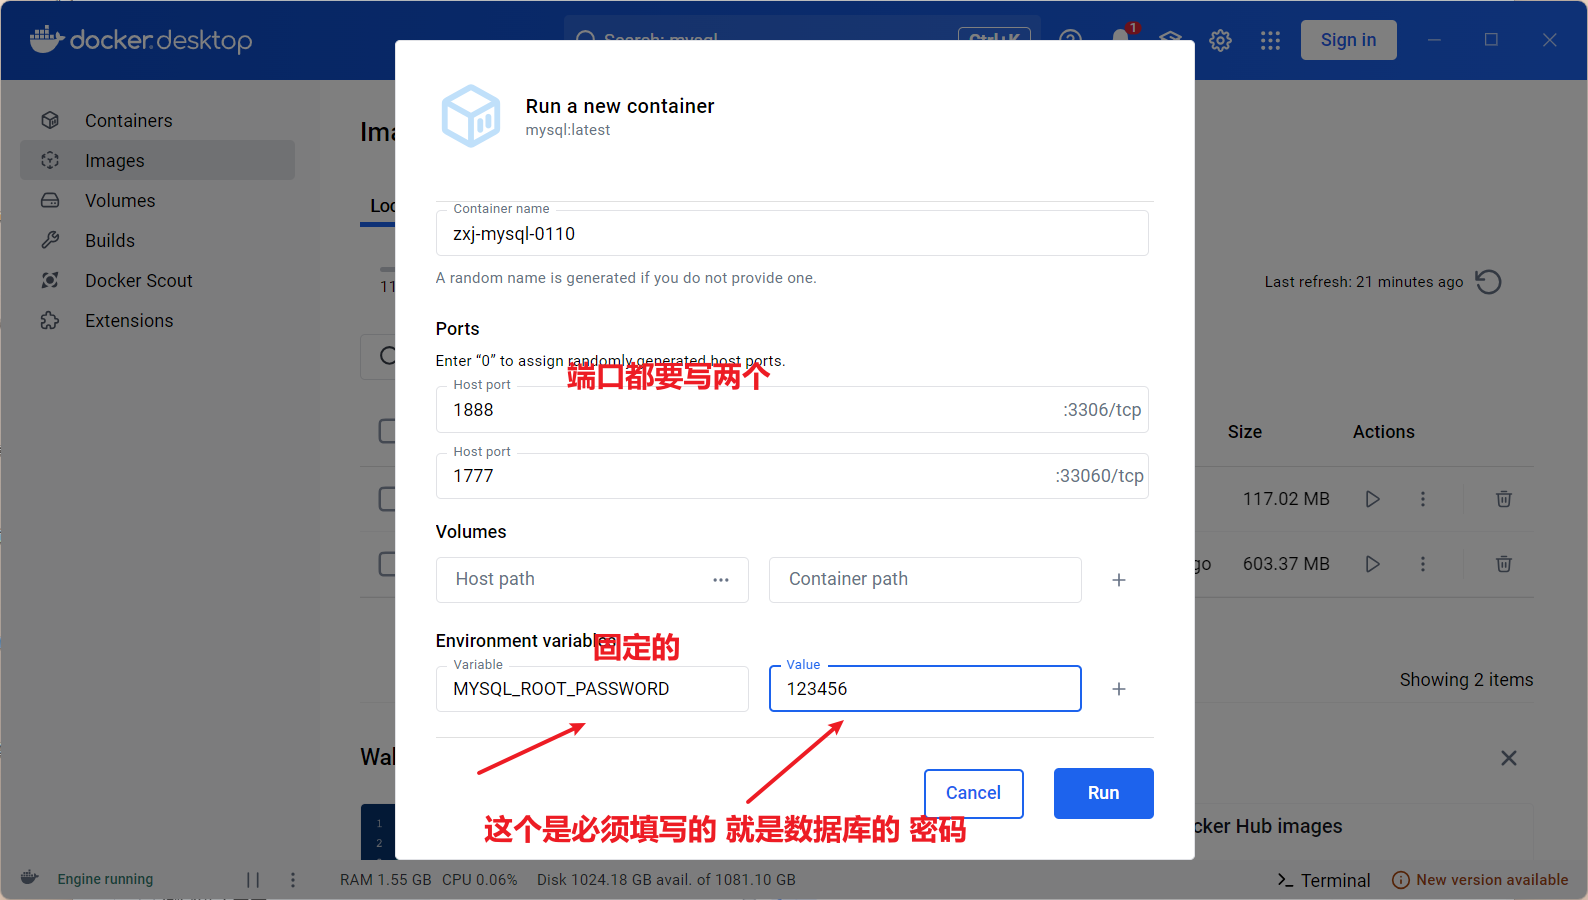Edit the environment Value field
The width and height of the screenshot is (1588, 900).
[x=925, y=689]
